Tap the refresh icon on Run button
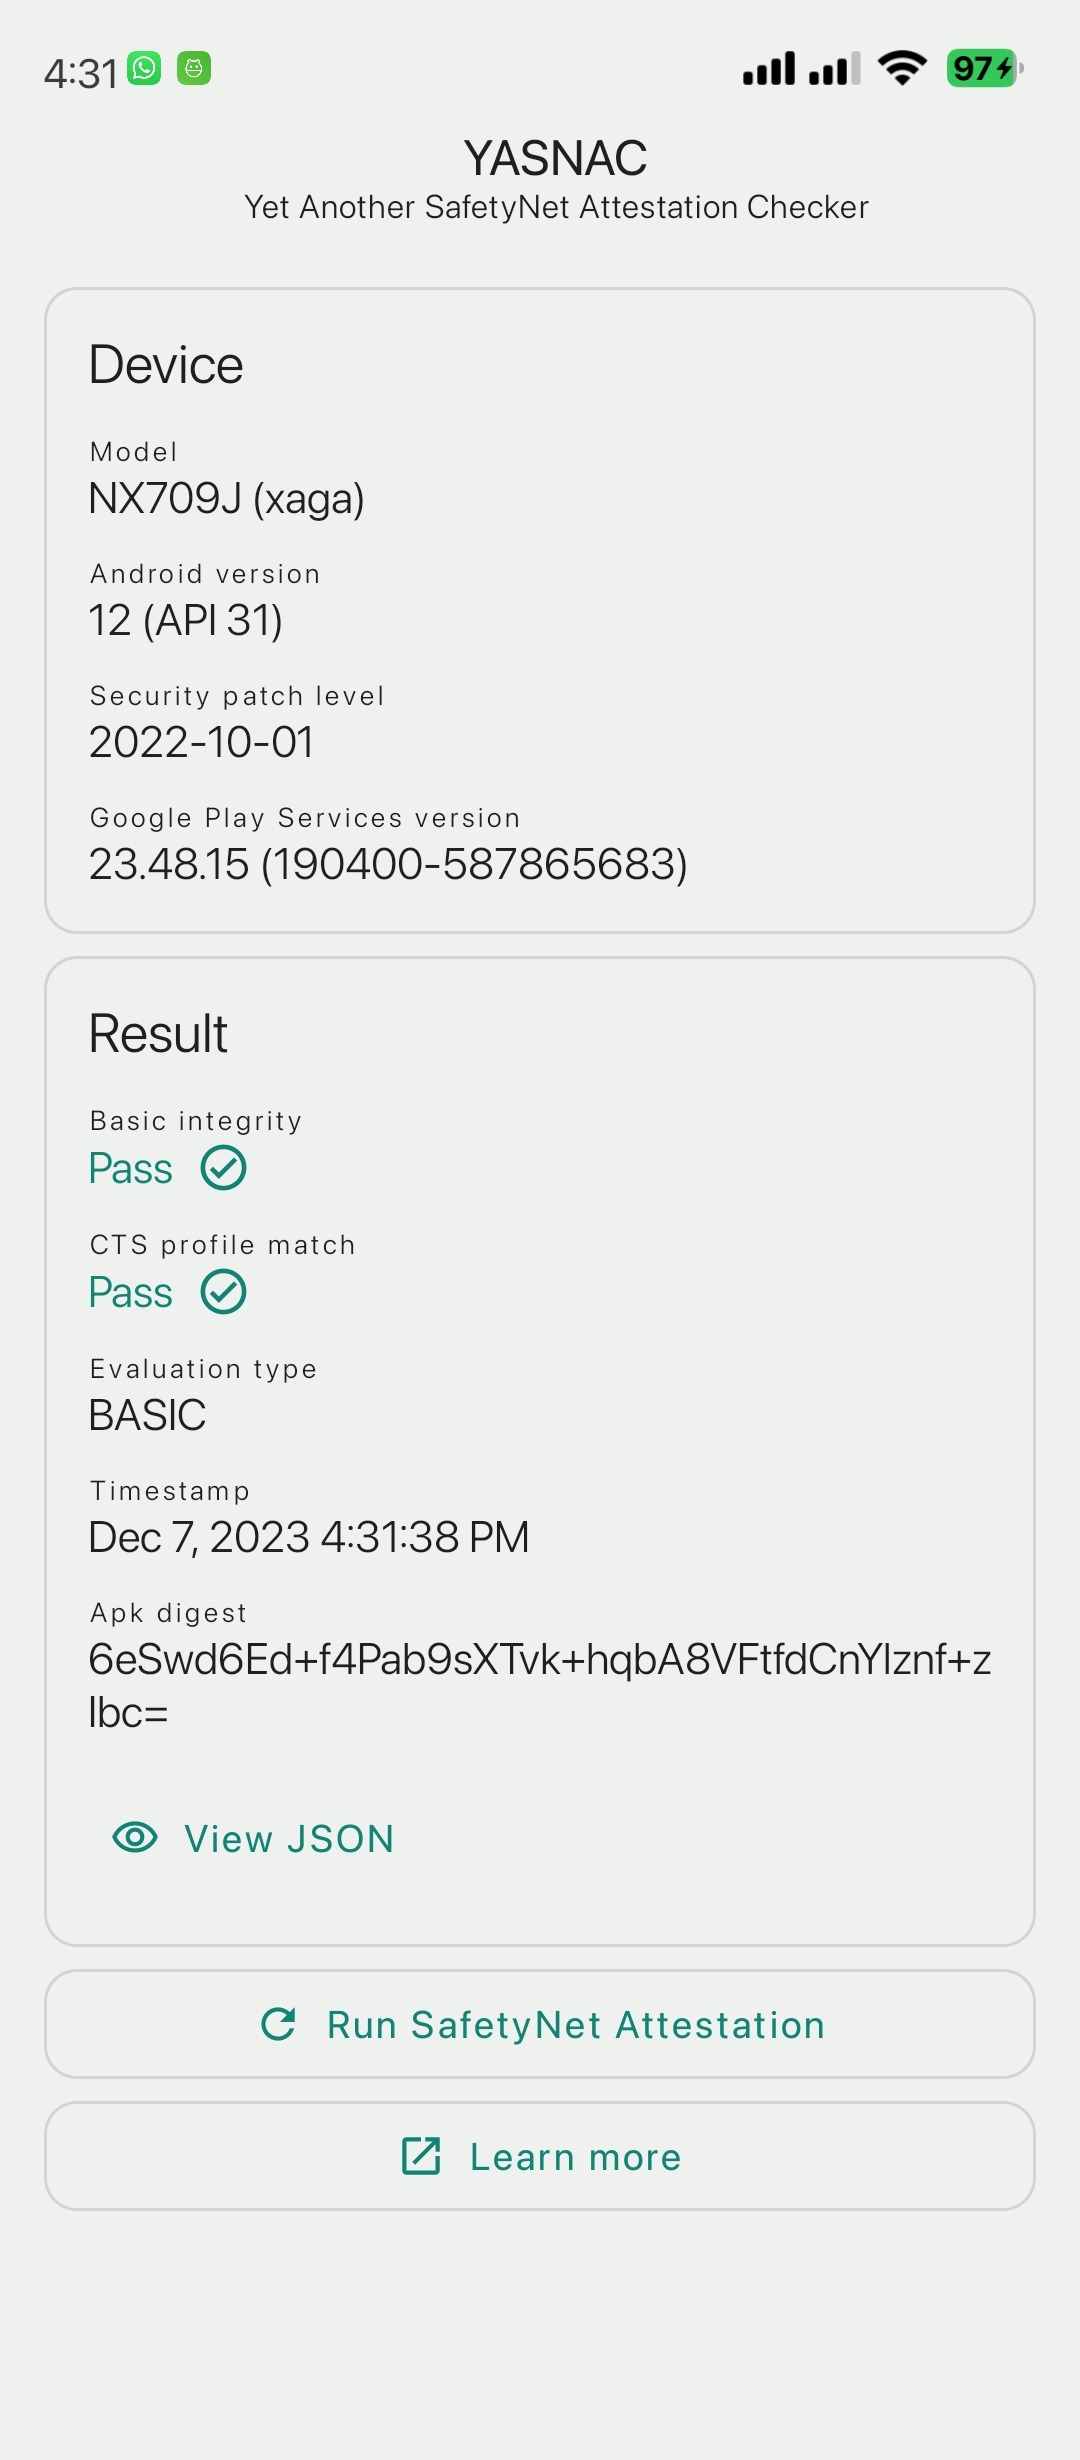Viewport: 1080px width, 2460px height. pos(278,2024)
